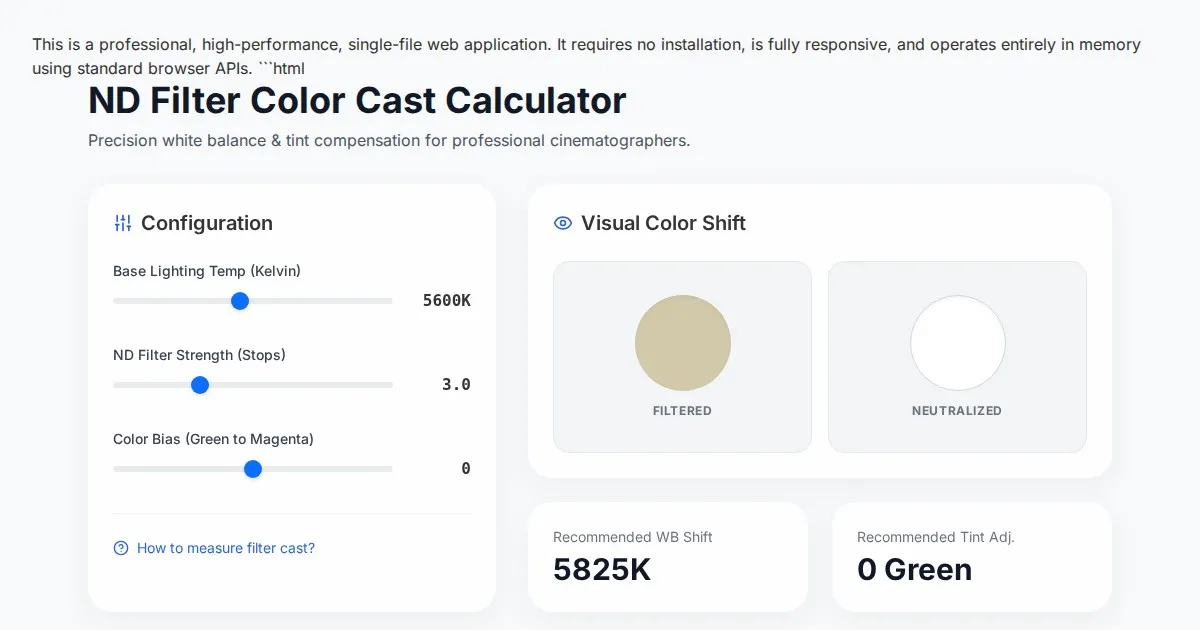Click the 0 Green tint adjustment value
Screen dimensions: 1200x630
tap(914, 569)
